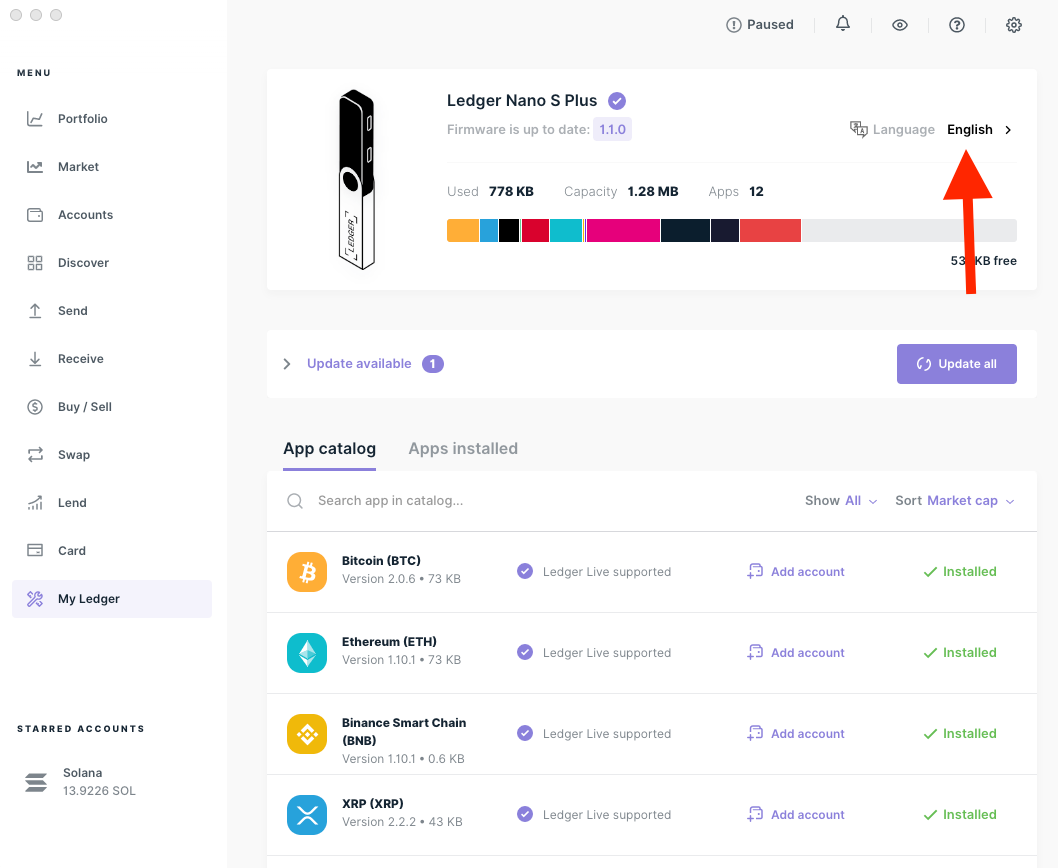Open the Bitcoin (BTC) app icon

pos(307,571)
